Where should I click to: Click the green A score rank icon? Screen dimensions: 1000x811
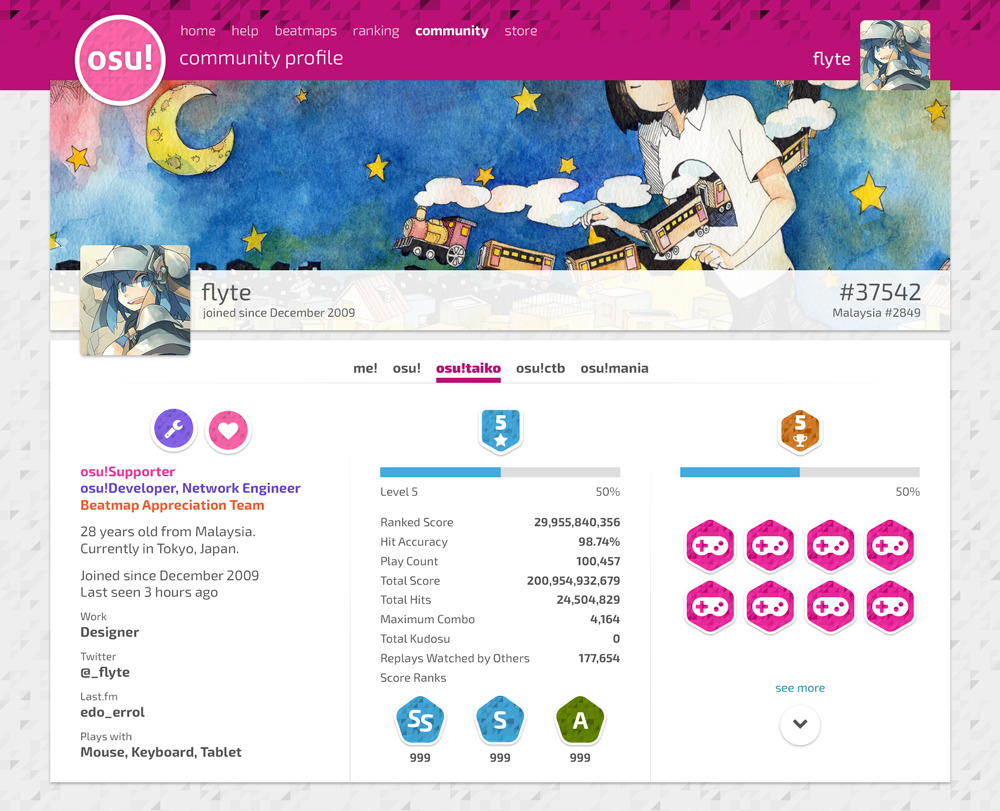tap(580, 721)
